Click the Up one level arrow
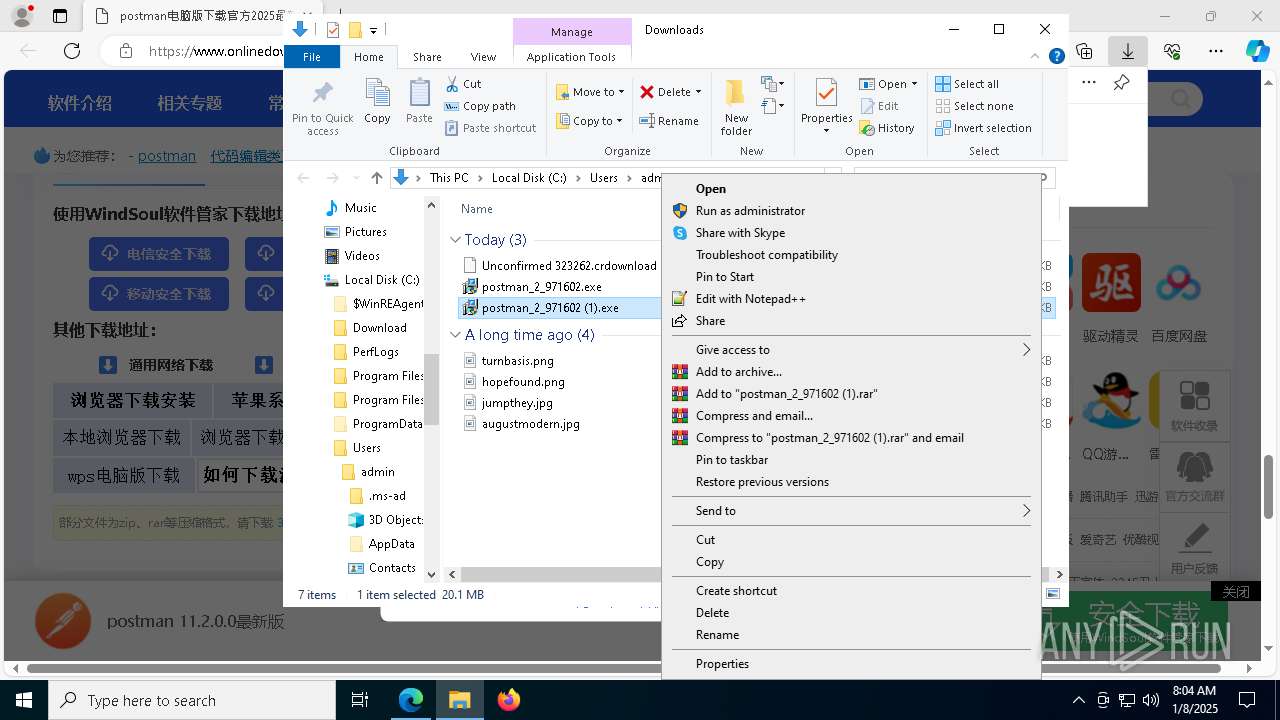Viewport: 1280px width, 720px height. (376, 178)
